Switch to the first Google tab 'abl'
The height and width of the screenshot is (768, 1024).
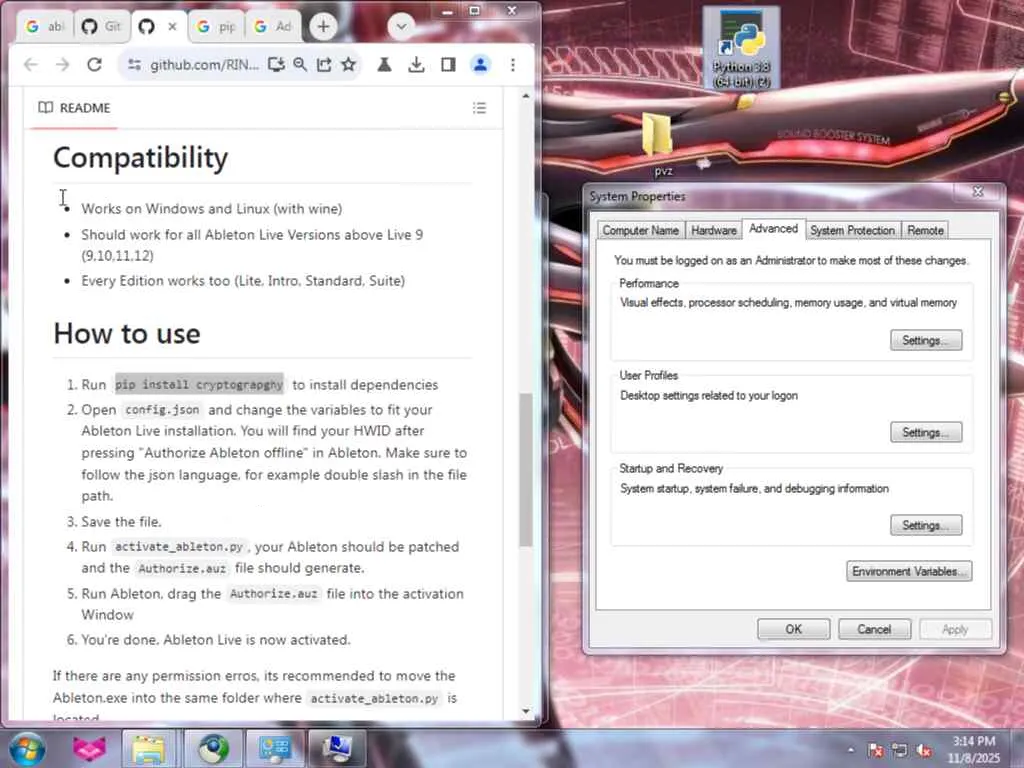(44, 26)
